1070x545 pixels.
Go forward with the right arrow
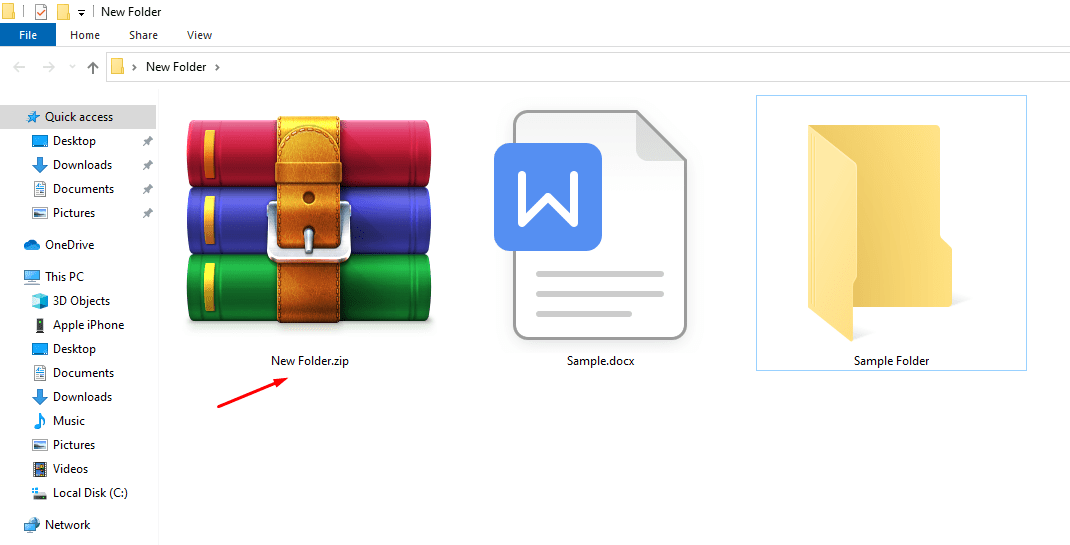click(x=48, y=67)
